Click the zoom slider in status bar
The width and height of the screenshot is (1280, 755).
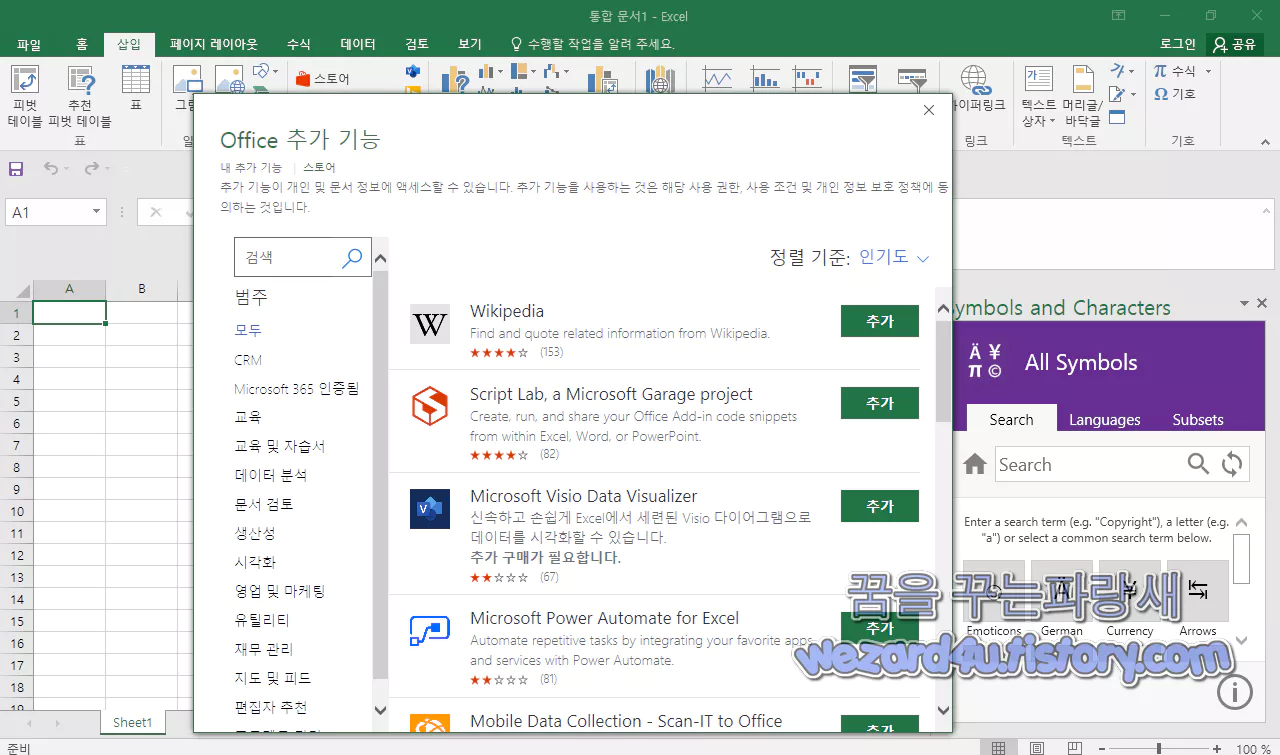click(1160, 748)
